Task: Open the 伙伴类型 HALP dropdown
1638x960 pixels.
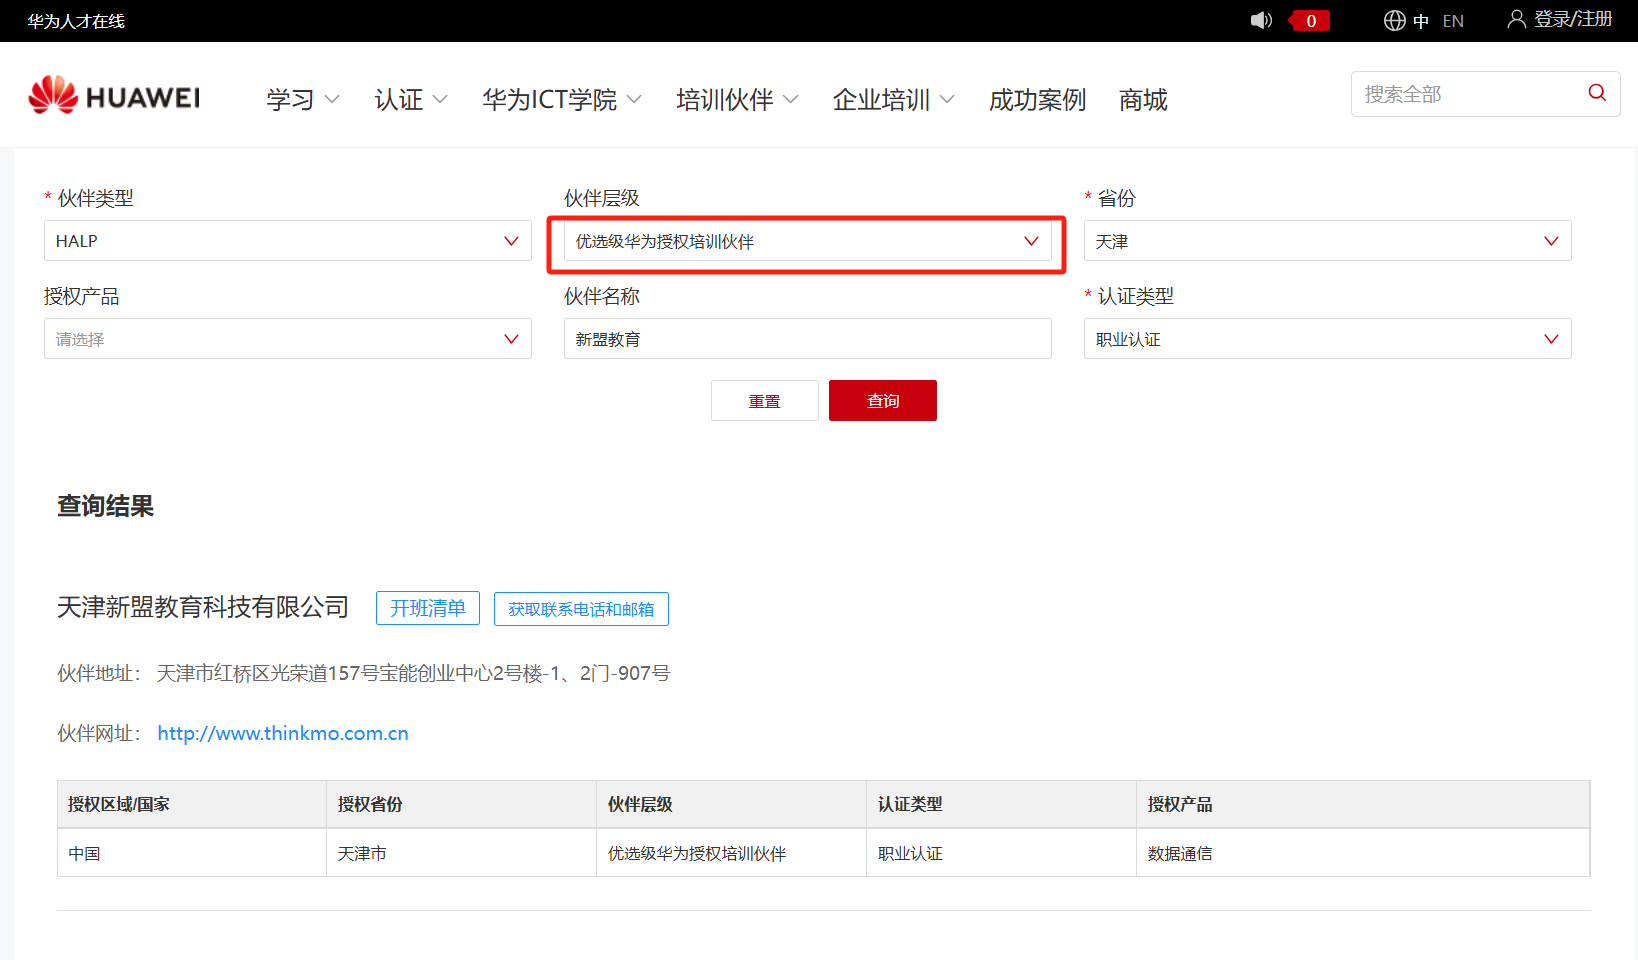Action: click(x=288, y=241)
